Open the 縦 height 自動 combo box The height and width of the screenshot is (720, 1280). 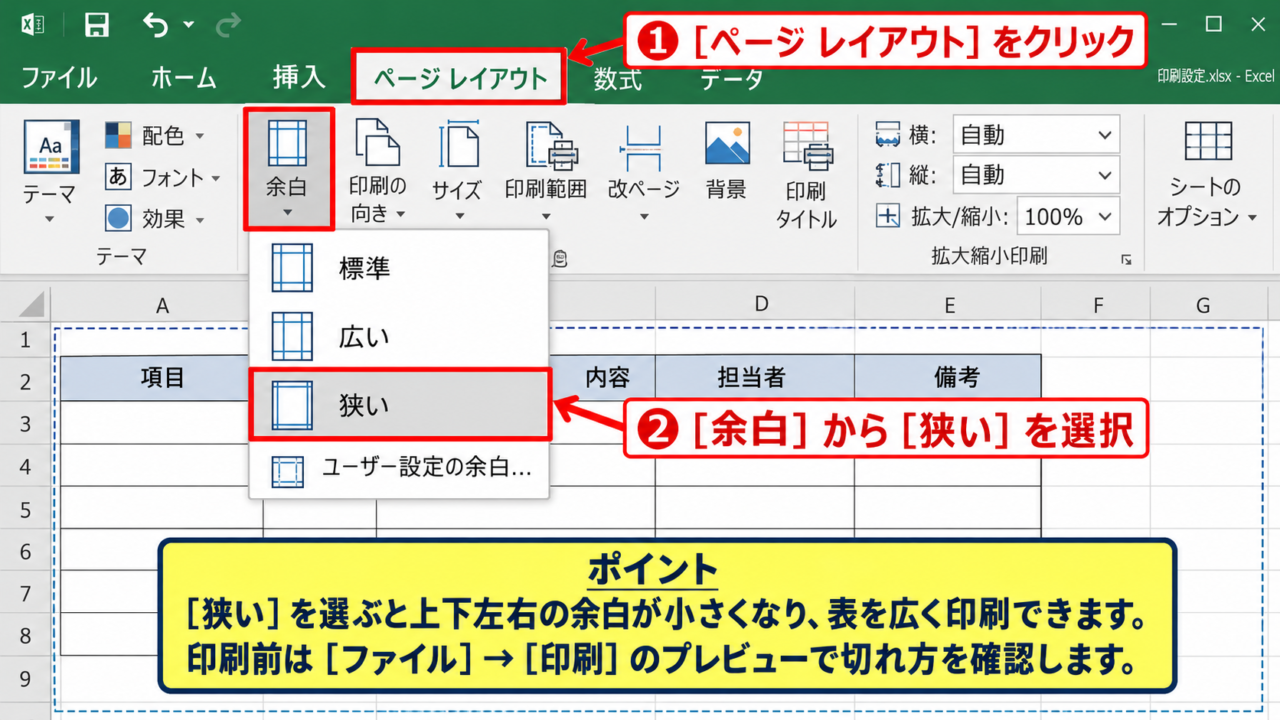click(1036, 176)
